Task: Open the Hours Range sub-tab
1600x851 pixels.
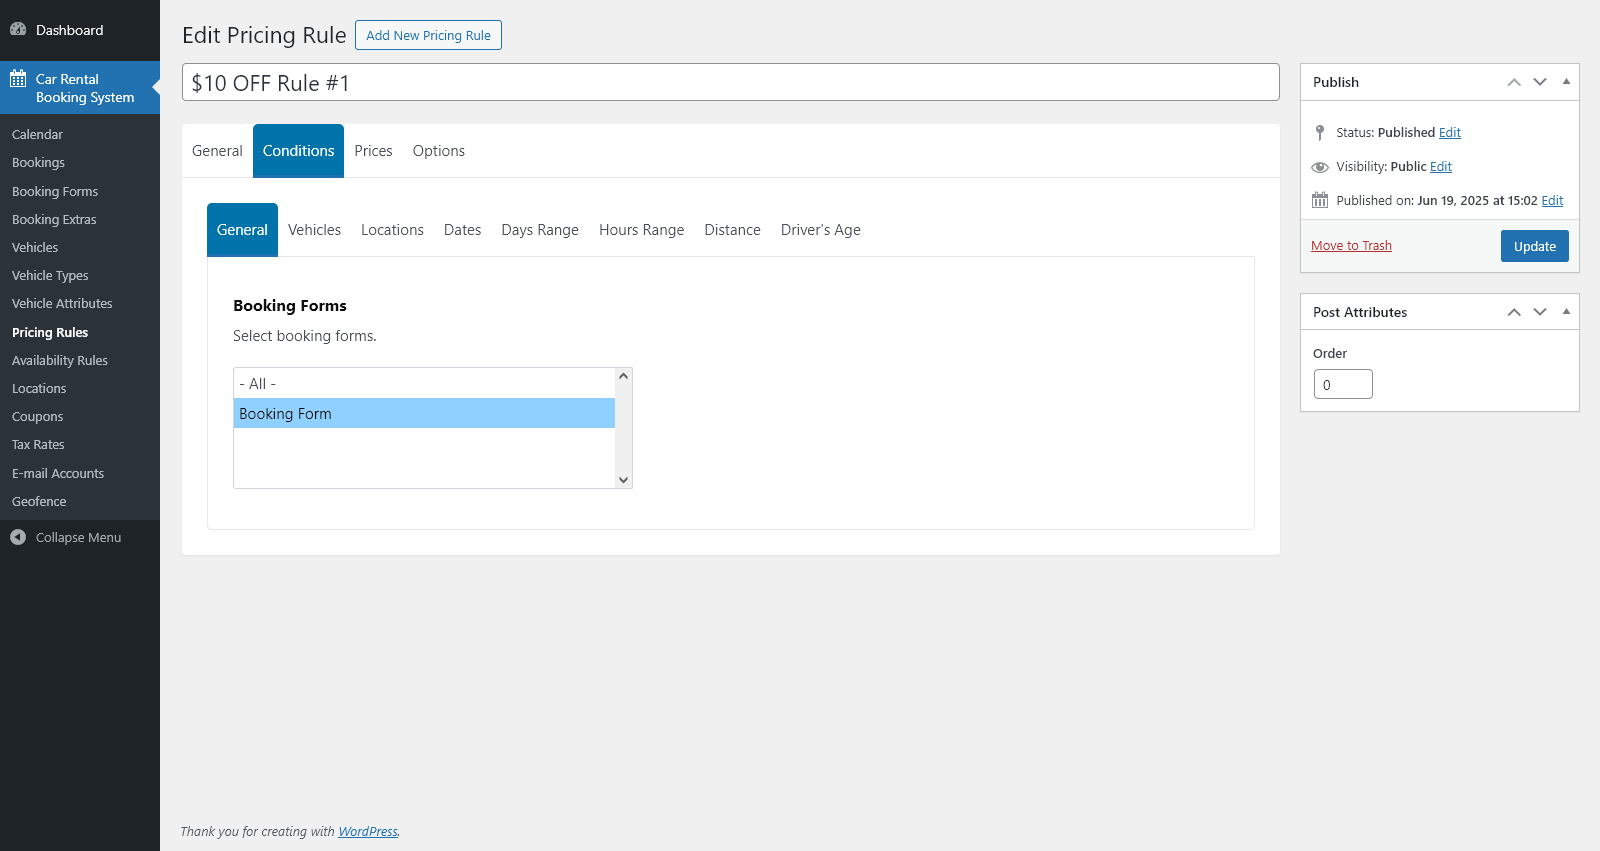Action: [x=641, y=230]
